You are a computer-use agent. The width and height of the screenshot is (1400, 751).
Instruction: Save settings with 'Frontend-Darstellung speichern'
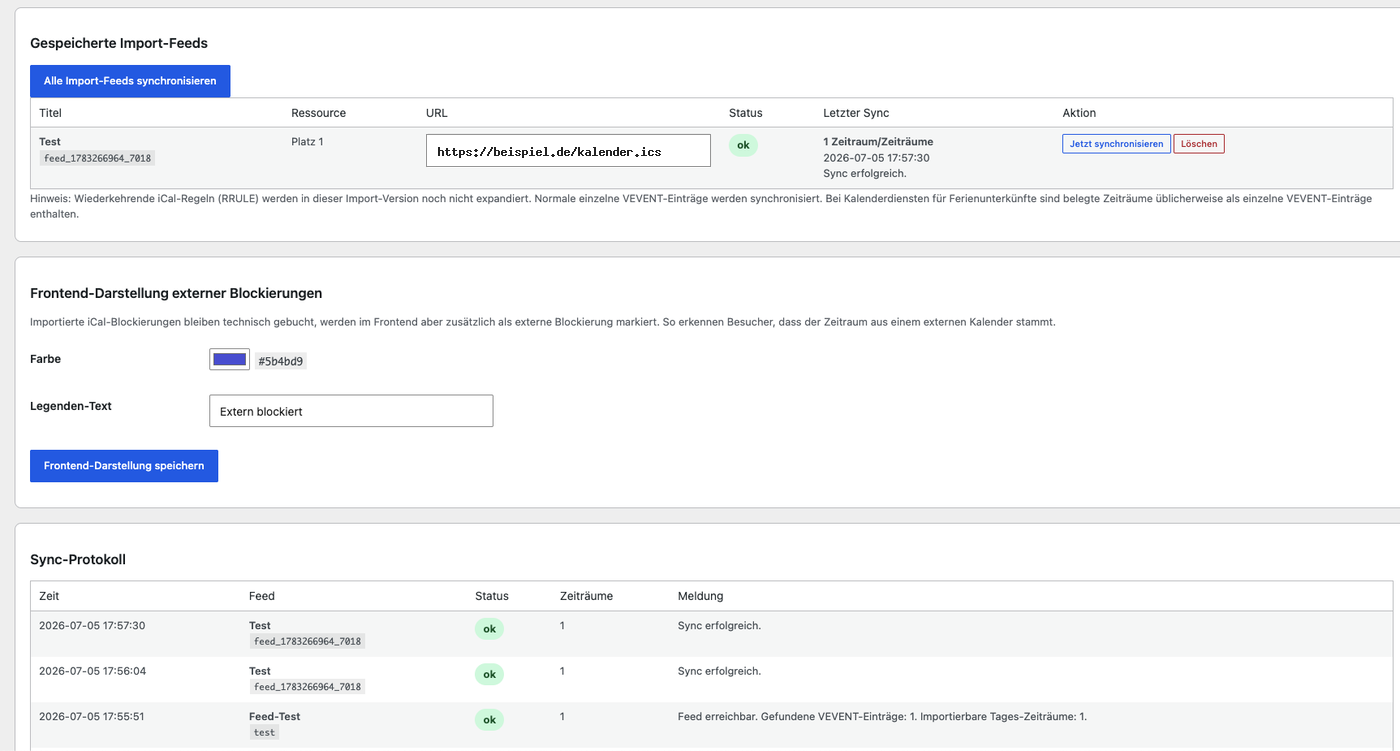124,466
